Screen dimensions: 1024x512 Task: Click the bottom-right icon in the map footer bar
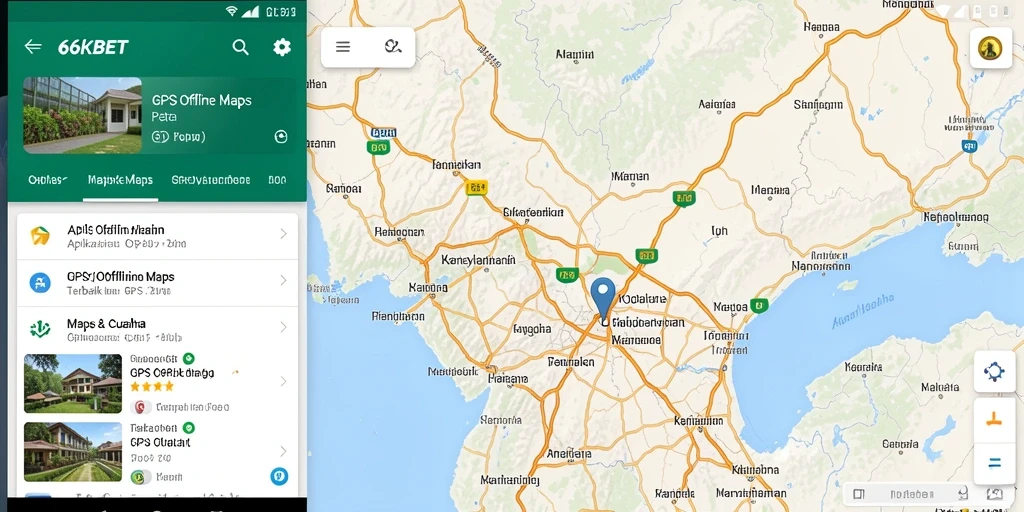click(995, 494)
